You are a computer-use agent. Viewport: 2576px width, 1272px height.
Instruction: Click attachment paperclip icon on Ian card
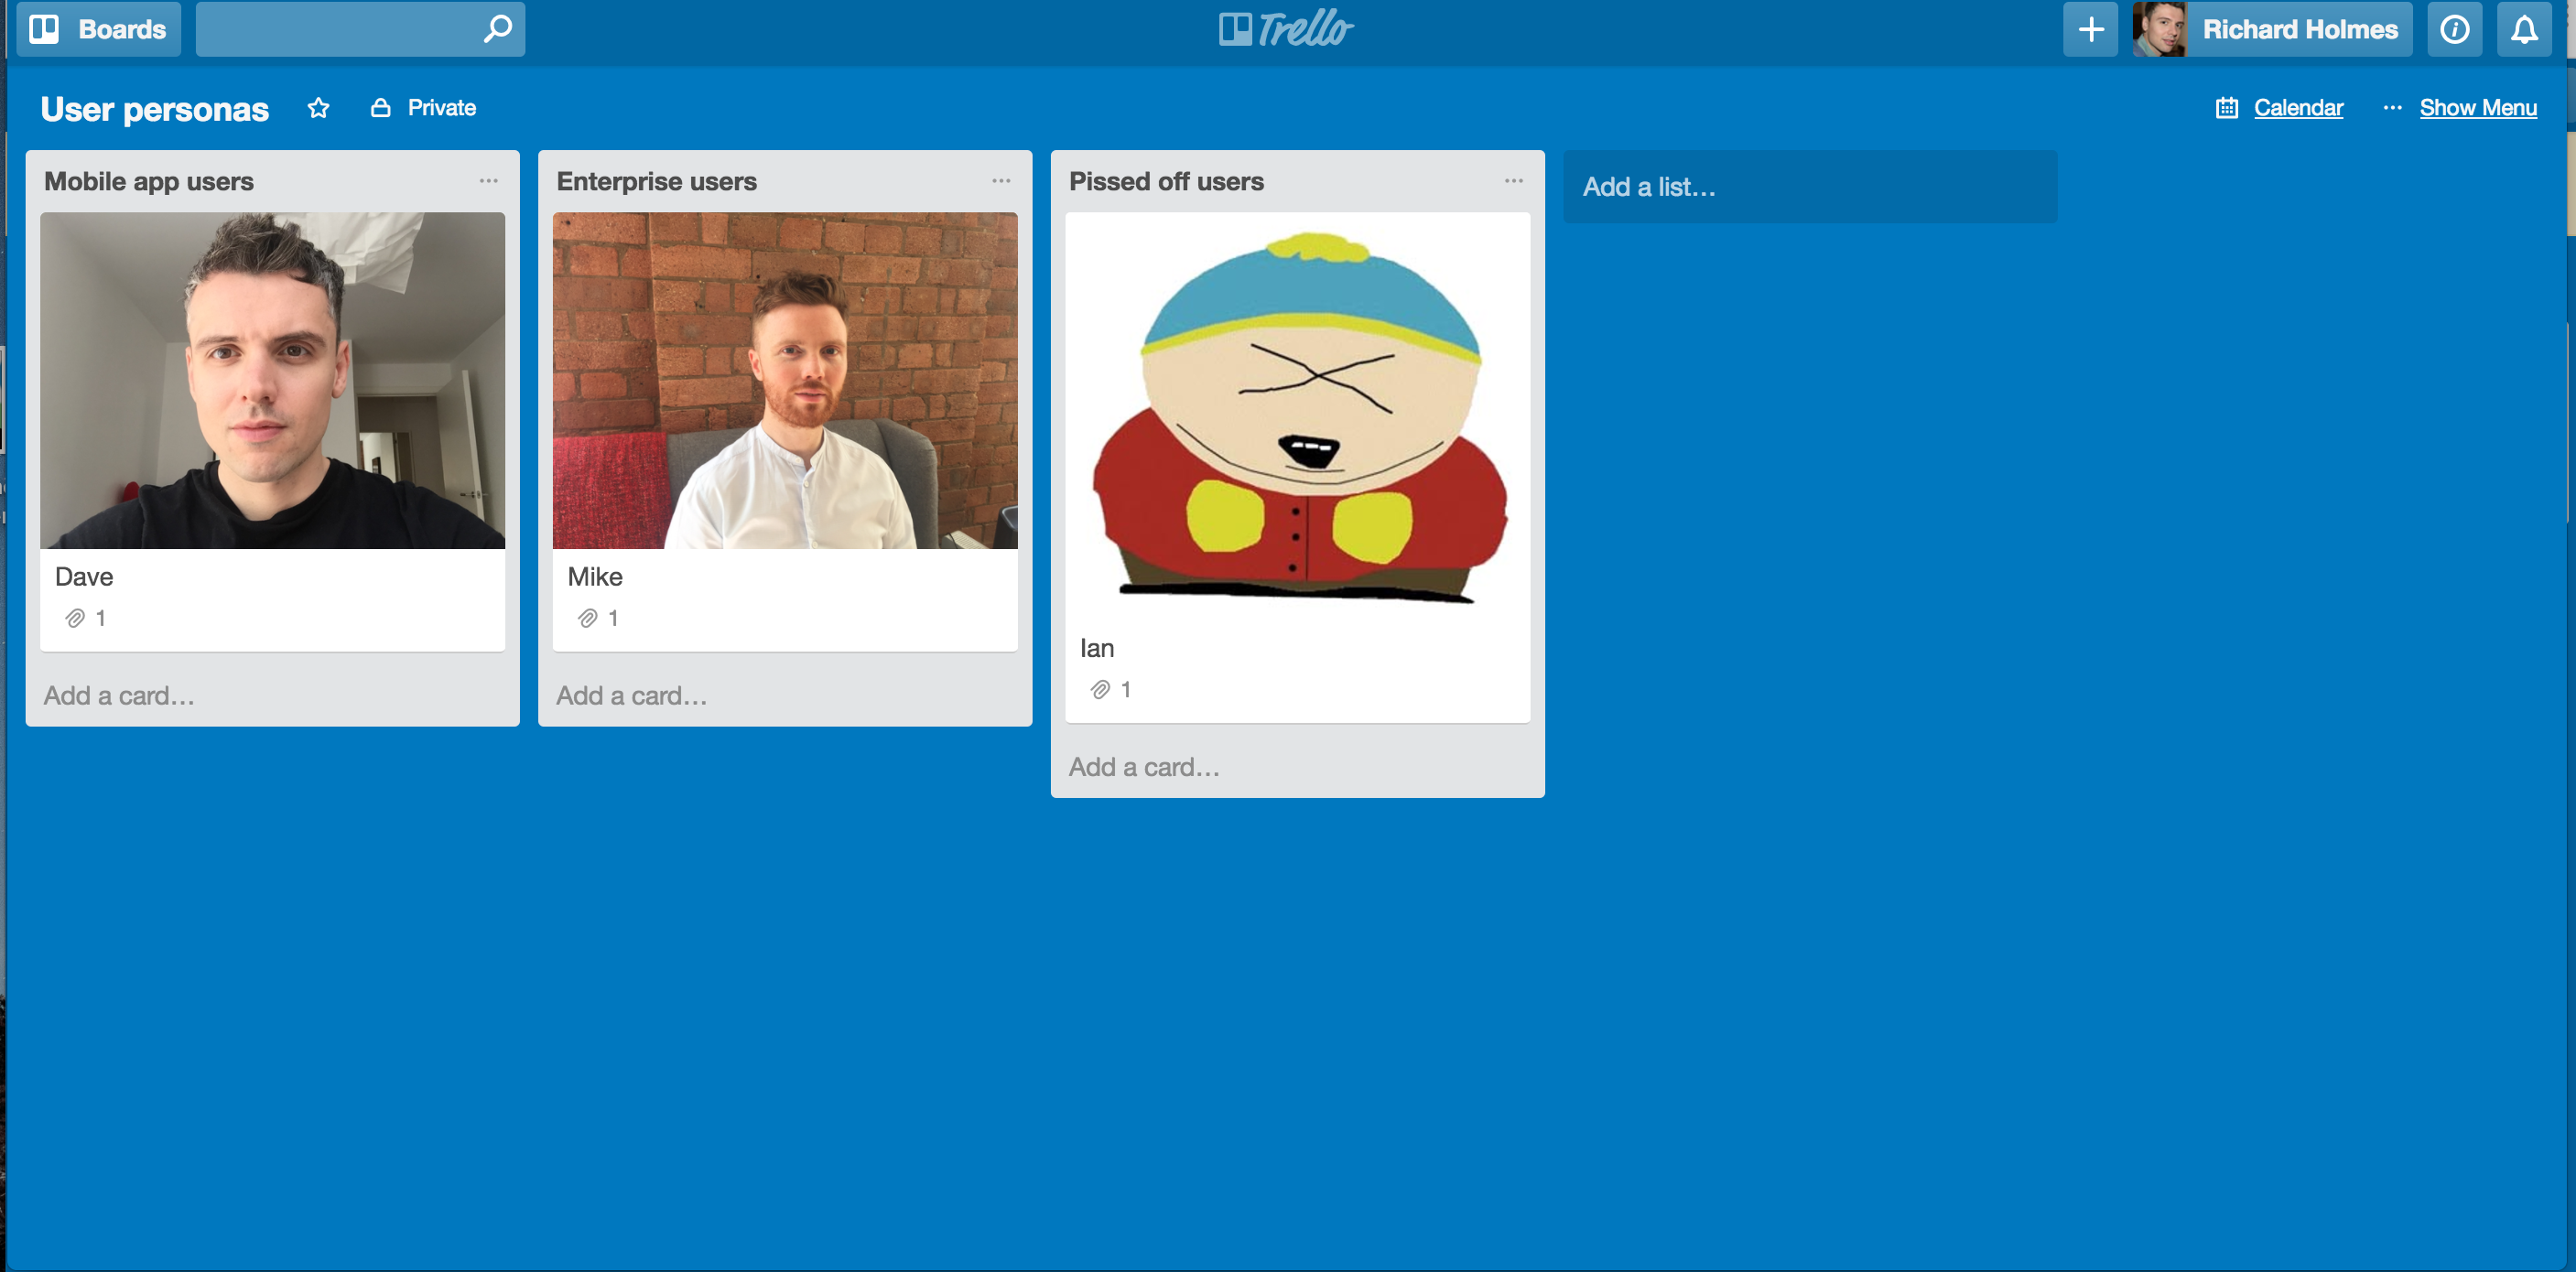[1100, 689]
